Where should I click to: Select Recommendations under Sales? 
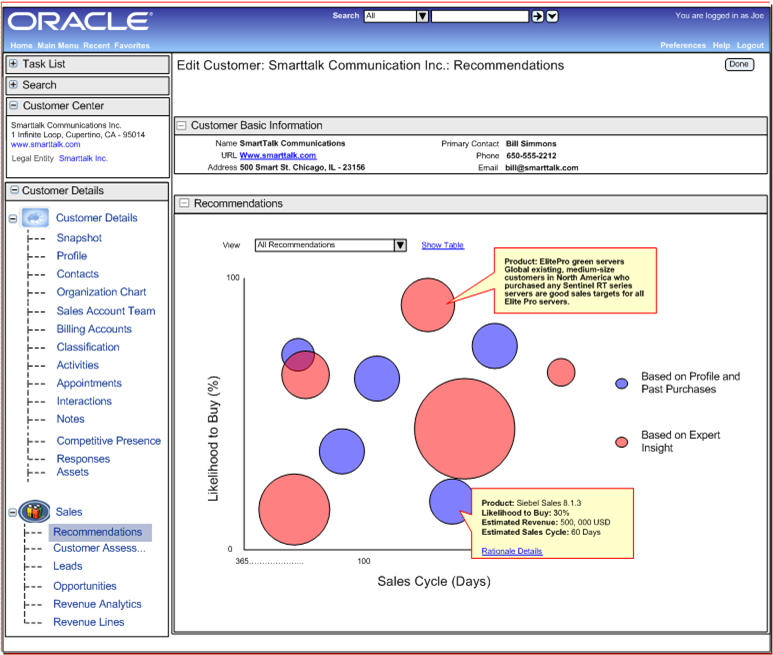[98, 532]
